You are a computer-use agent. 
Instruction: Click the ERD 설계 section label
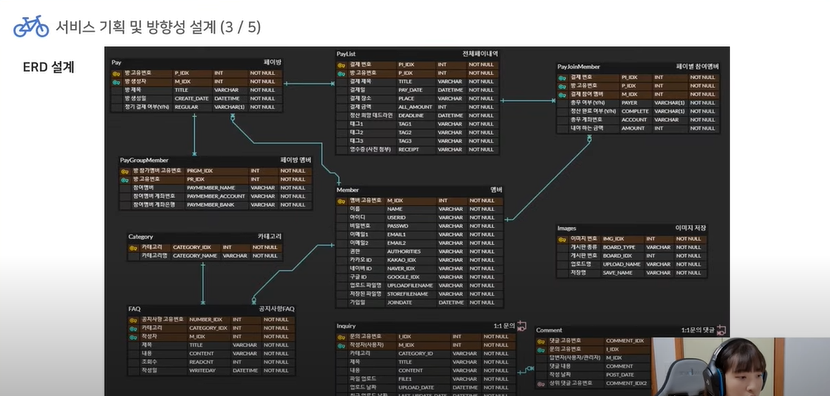(48, 67)
